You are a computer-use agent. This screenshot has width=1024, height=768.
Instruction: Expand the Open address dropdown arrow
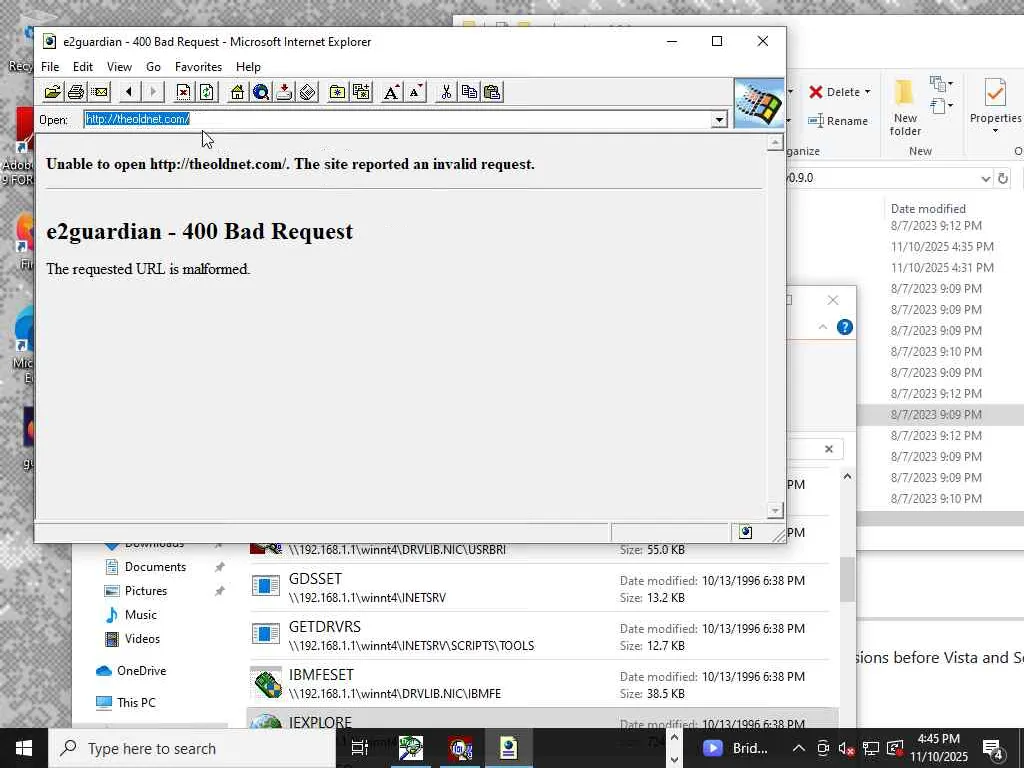coord(719,120)
